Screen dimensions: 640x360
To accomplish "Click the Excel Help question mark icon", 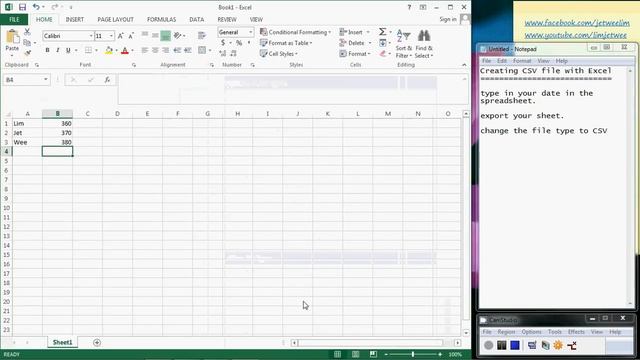I will tap(409, 7).
